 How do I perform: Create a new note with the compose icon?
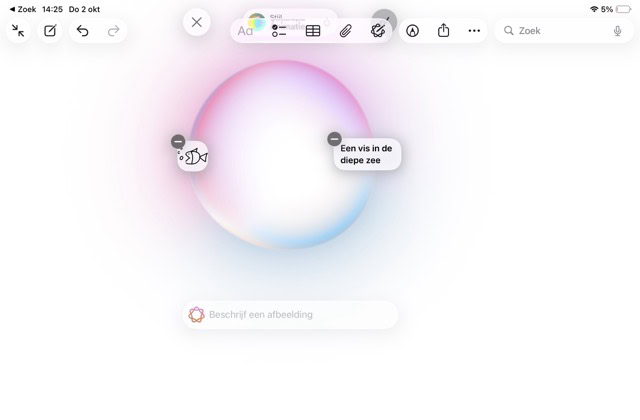pyautogui.click(x=50, y=31)
